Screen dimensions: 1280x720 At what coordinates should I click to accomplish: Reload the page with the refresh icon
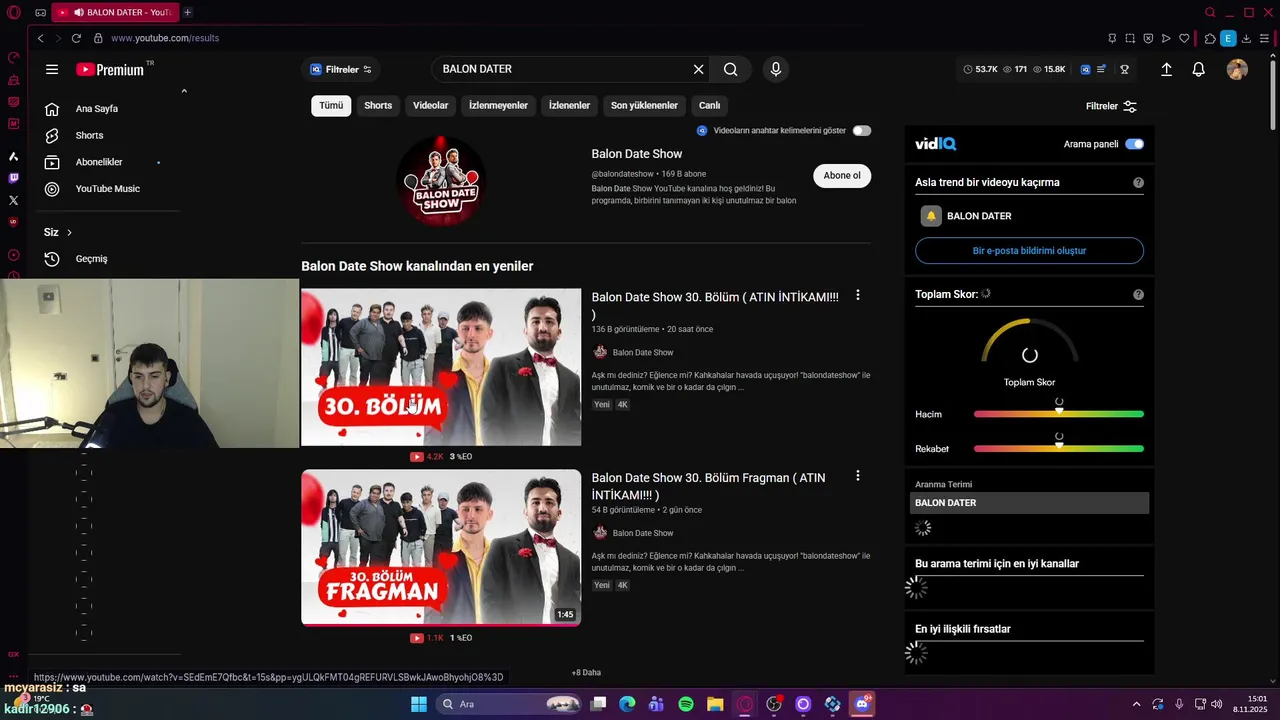(x=76, y=38)
